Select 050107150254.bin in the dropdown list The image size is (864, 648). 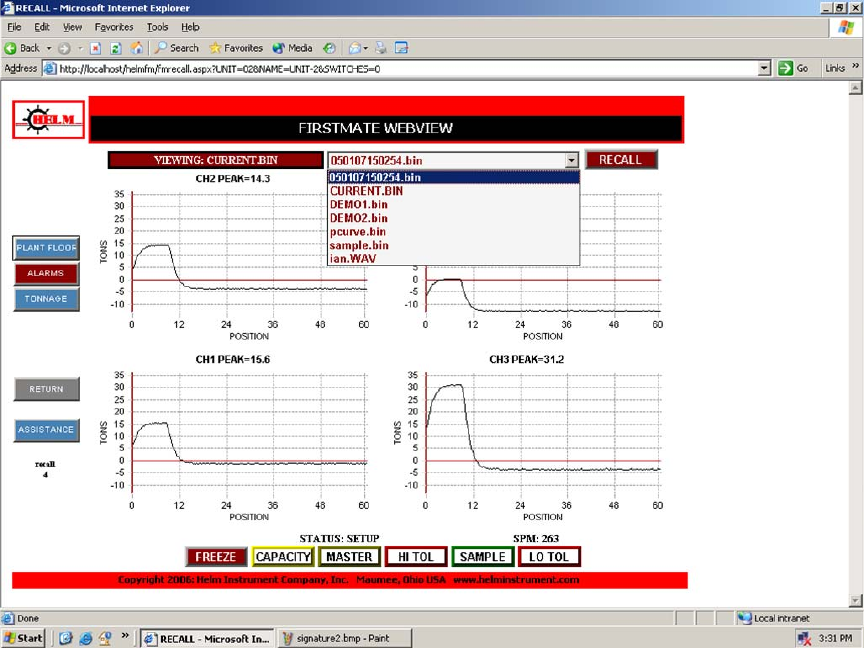point(453,177)
